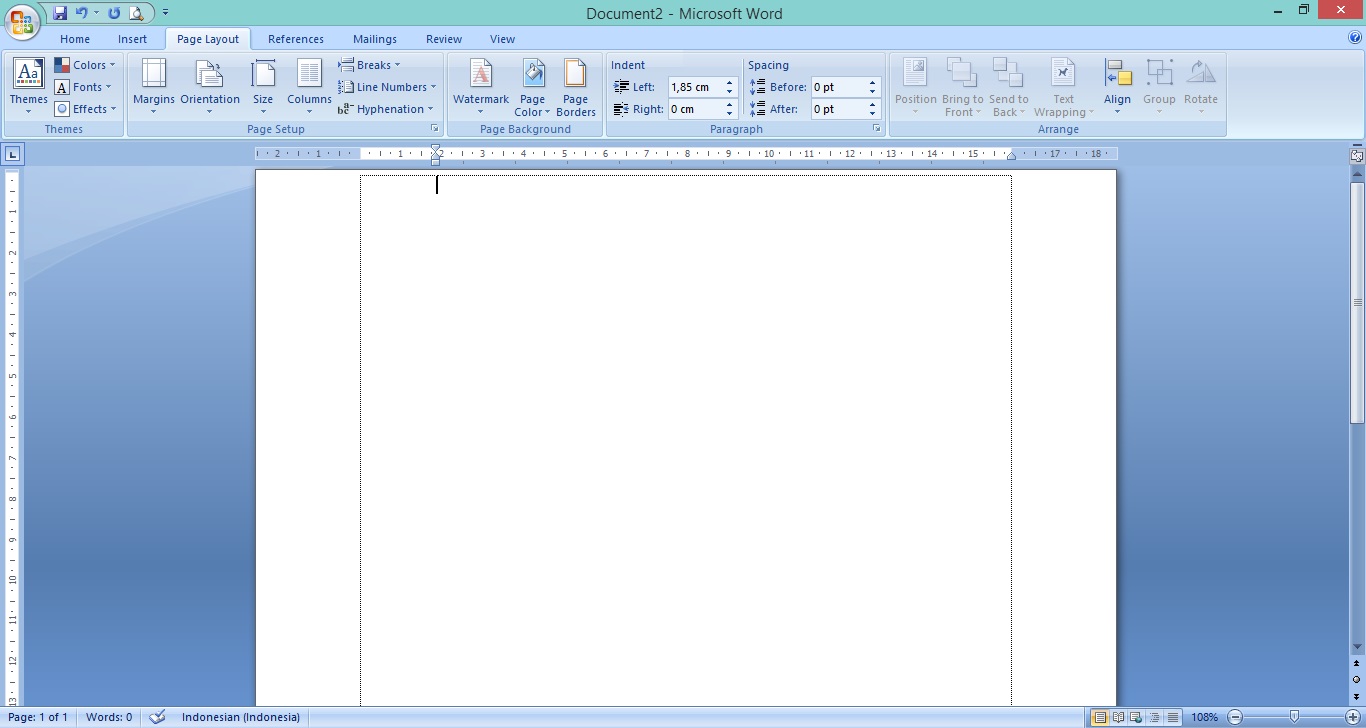Viewport: 1366px width, 728px height.
Task: Open the Breaks dropdown
Action: coord(369,65)
